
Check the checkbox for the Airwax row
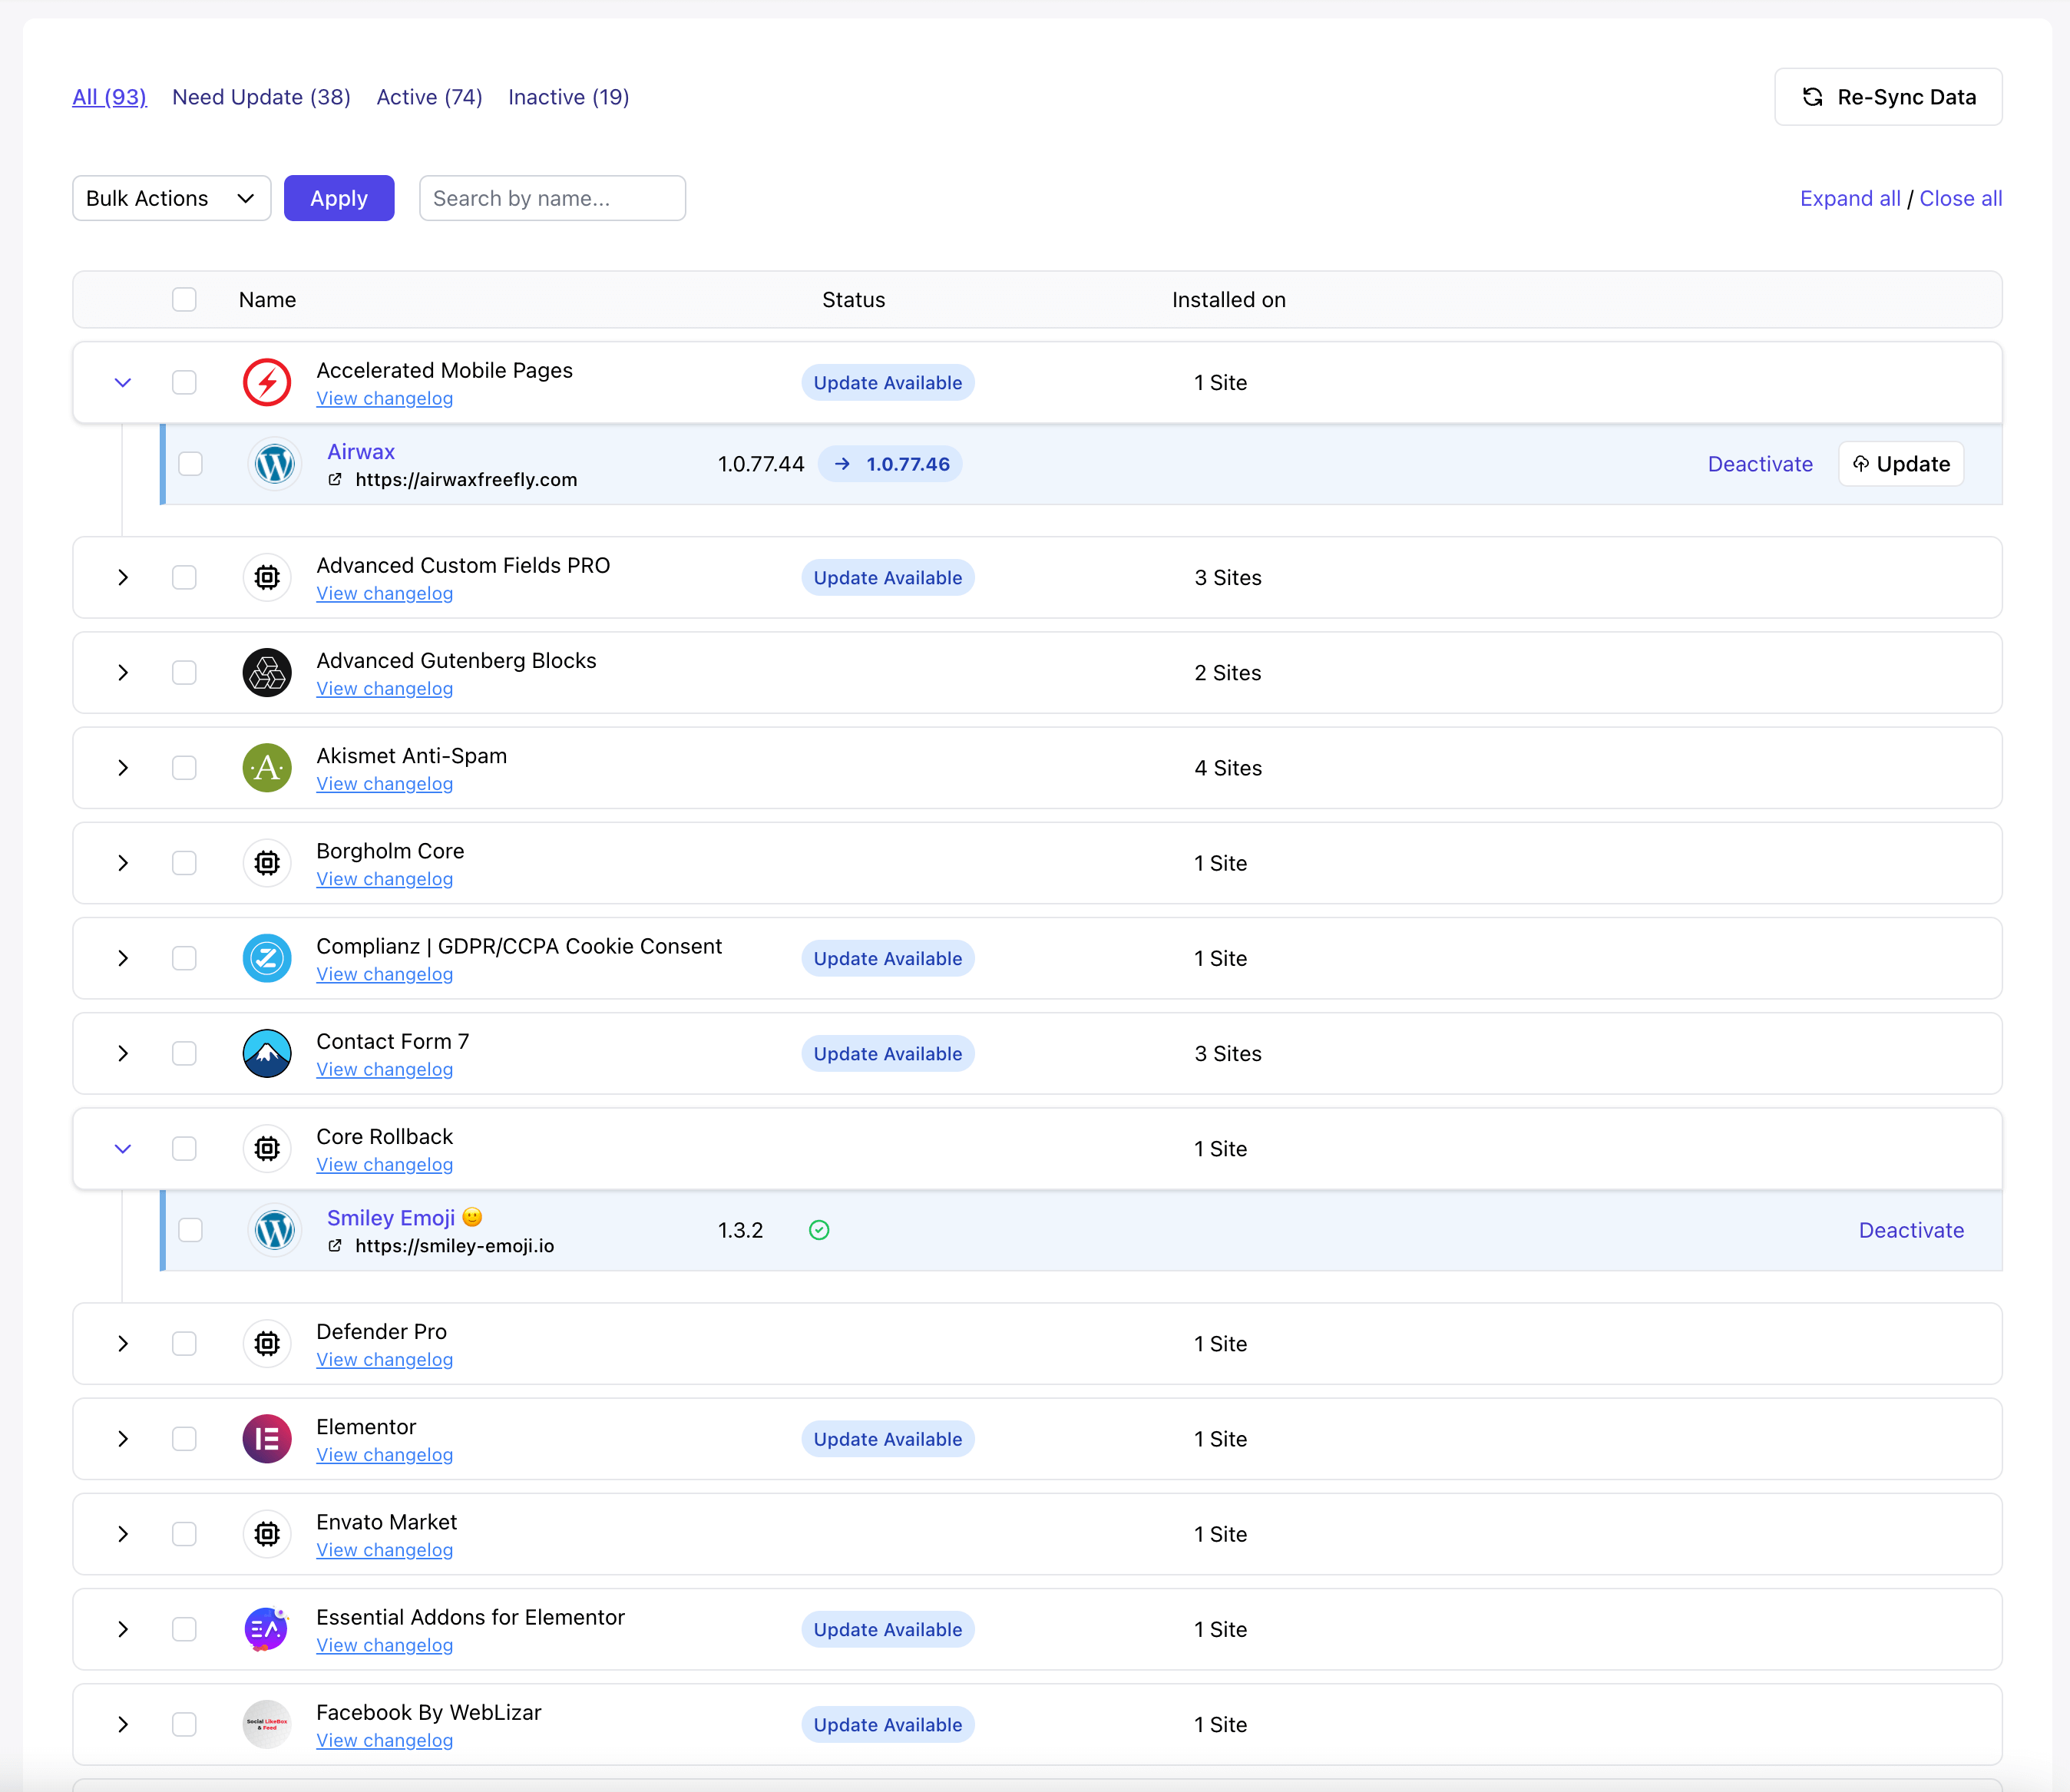190,463
